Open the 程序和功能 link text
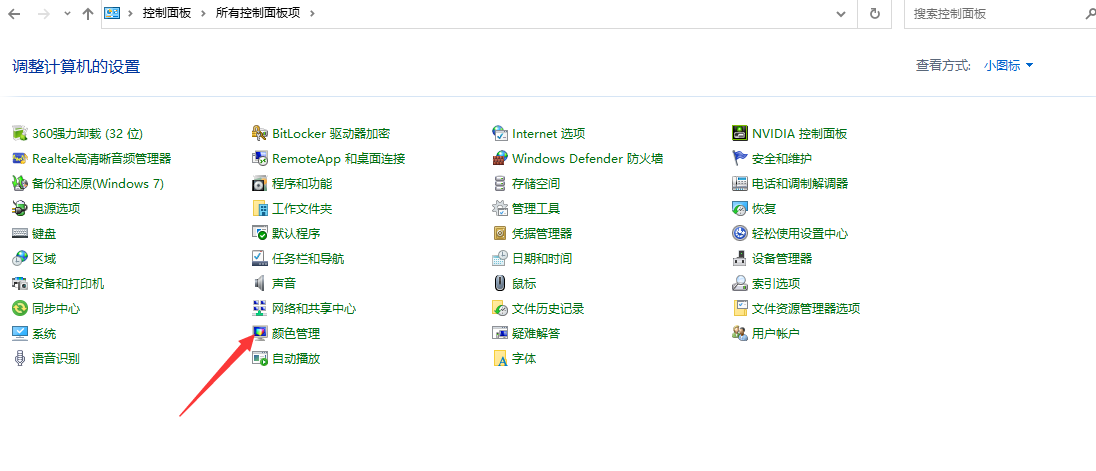 point(302,184)
